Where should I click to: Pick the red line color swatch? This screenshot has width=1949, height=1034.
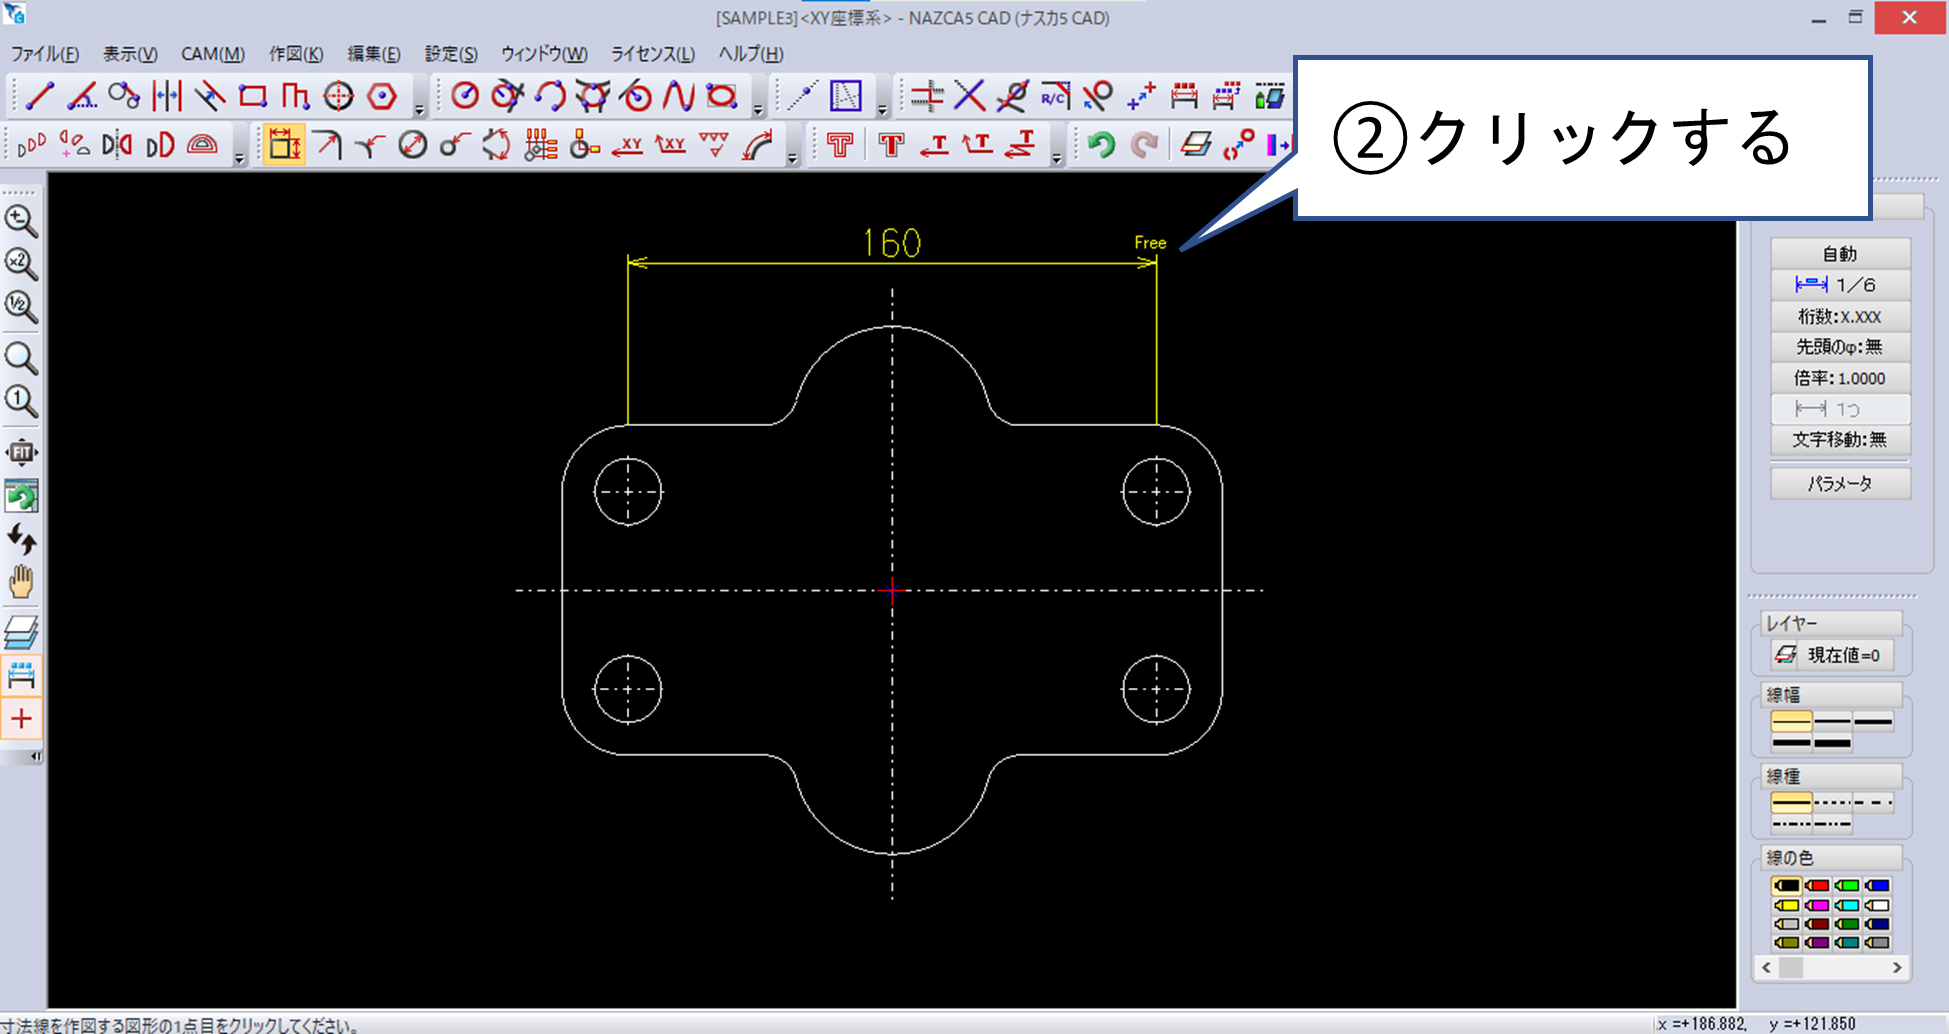tap(1817, 886)
